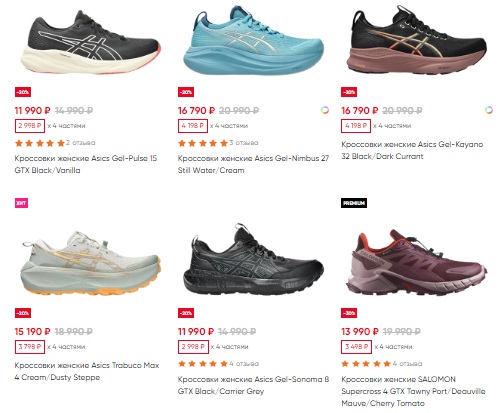Open the Trabuco Max 4 shoe image

click(x=91, y=263)
